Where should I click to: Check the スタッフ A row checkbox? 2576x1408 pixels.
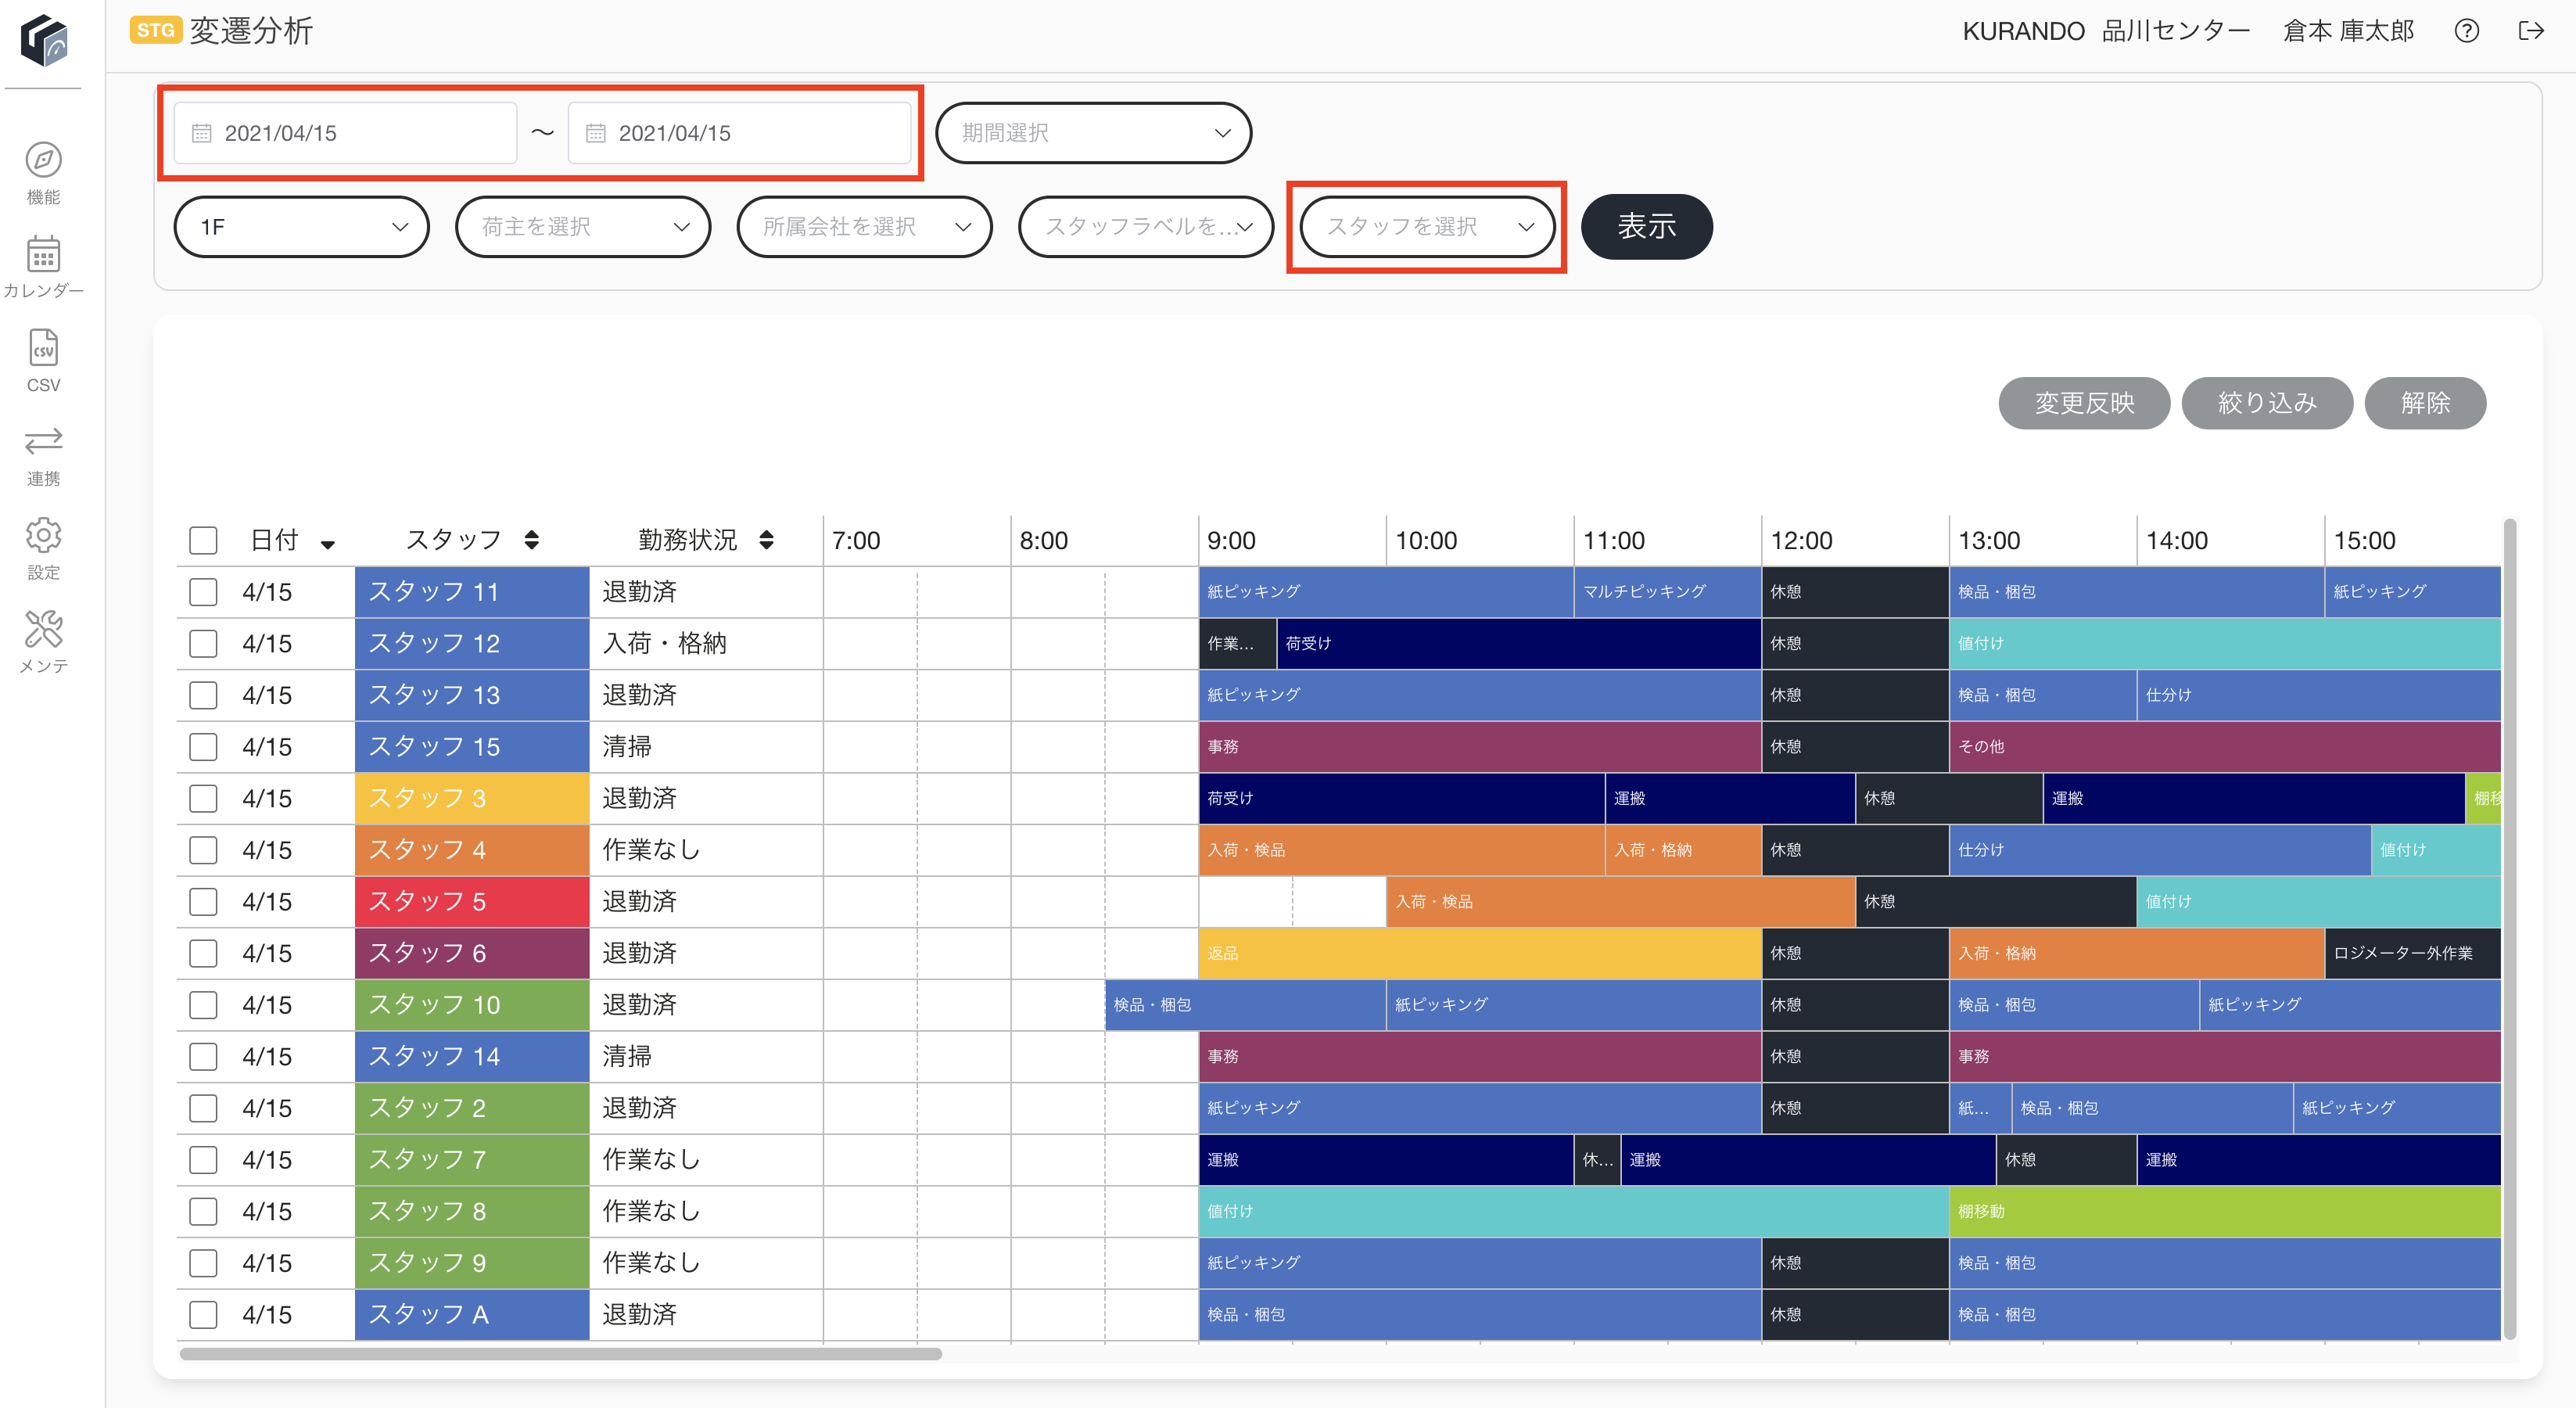point(203,1314)
